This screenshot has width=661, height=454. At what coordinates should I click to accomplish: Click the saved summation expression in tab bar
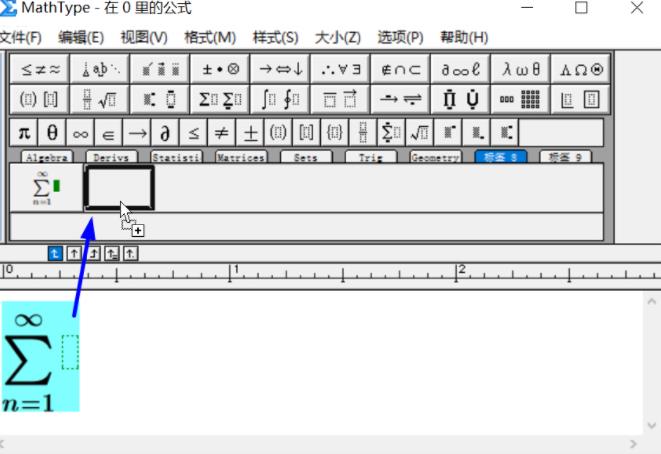tap(46, 188)
